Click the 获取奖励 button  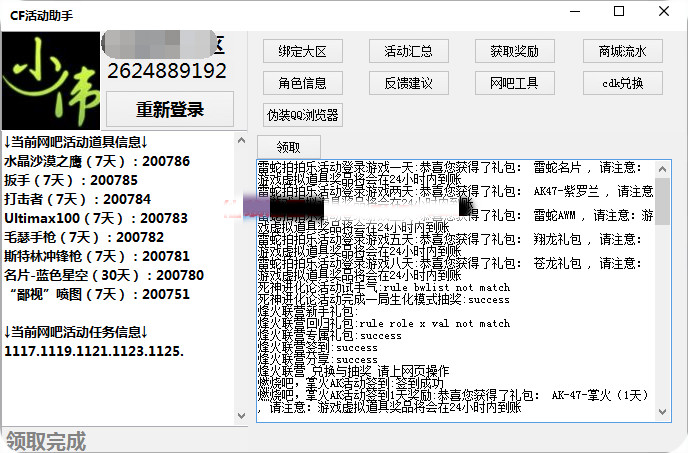coord(515,51)
